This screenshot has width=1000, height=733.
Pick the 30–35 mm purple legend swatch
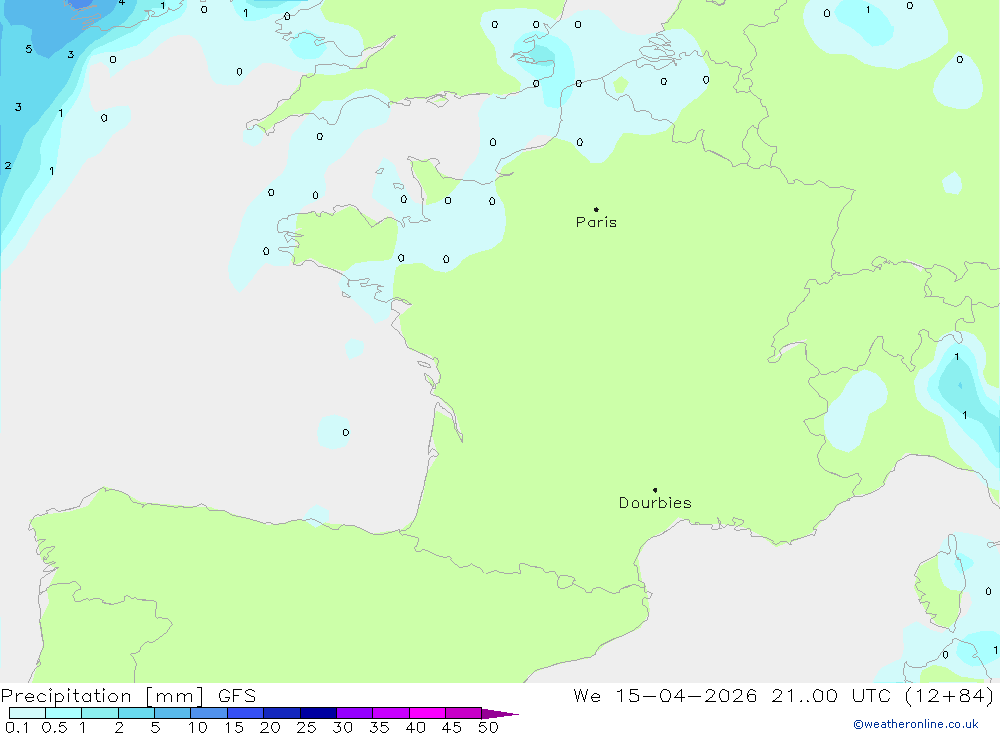pyautogui.click(x=355, y=713)
